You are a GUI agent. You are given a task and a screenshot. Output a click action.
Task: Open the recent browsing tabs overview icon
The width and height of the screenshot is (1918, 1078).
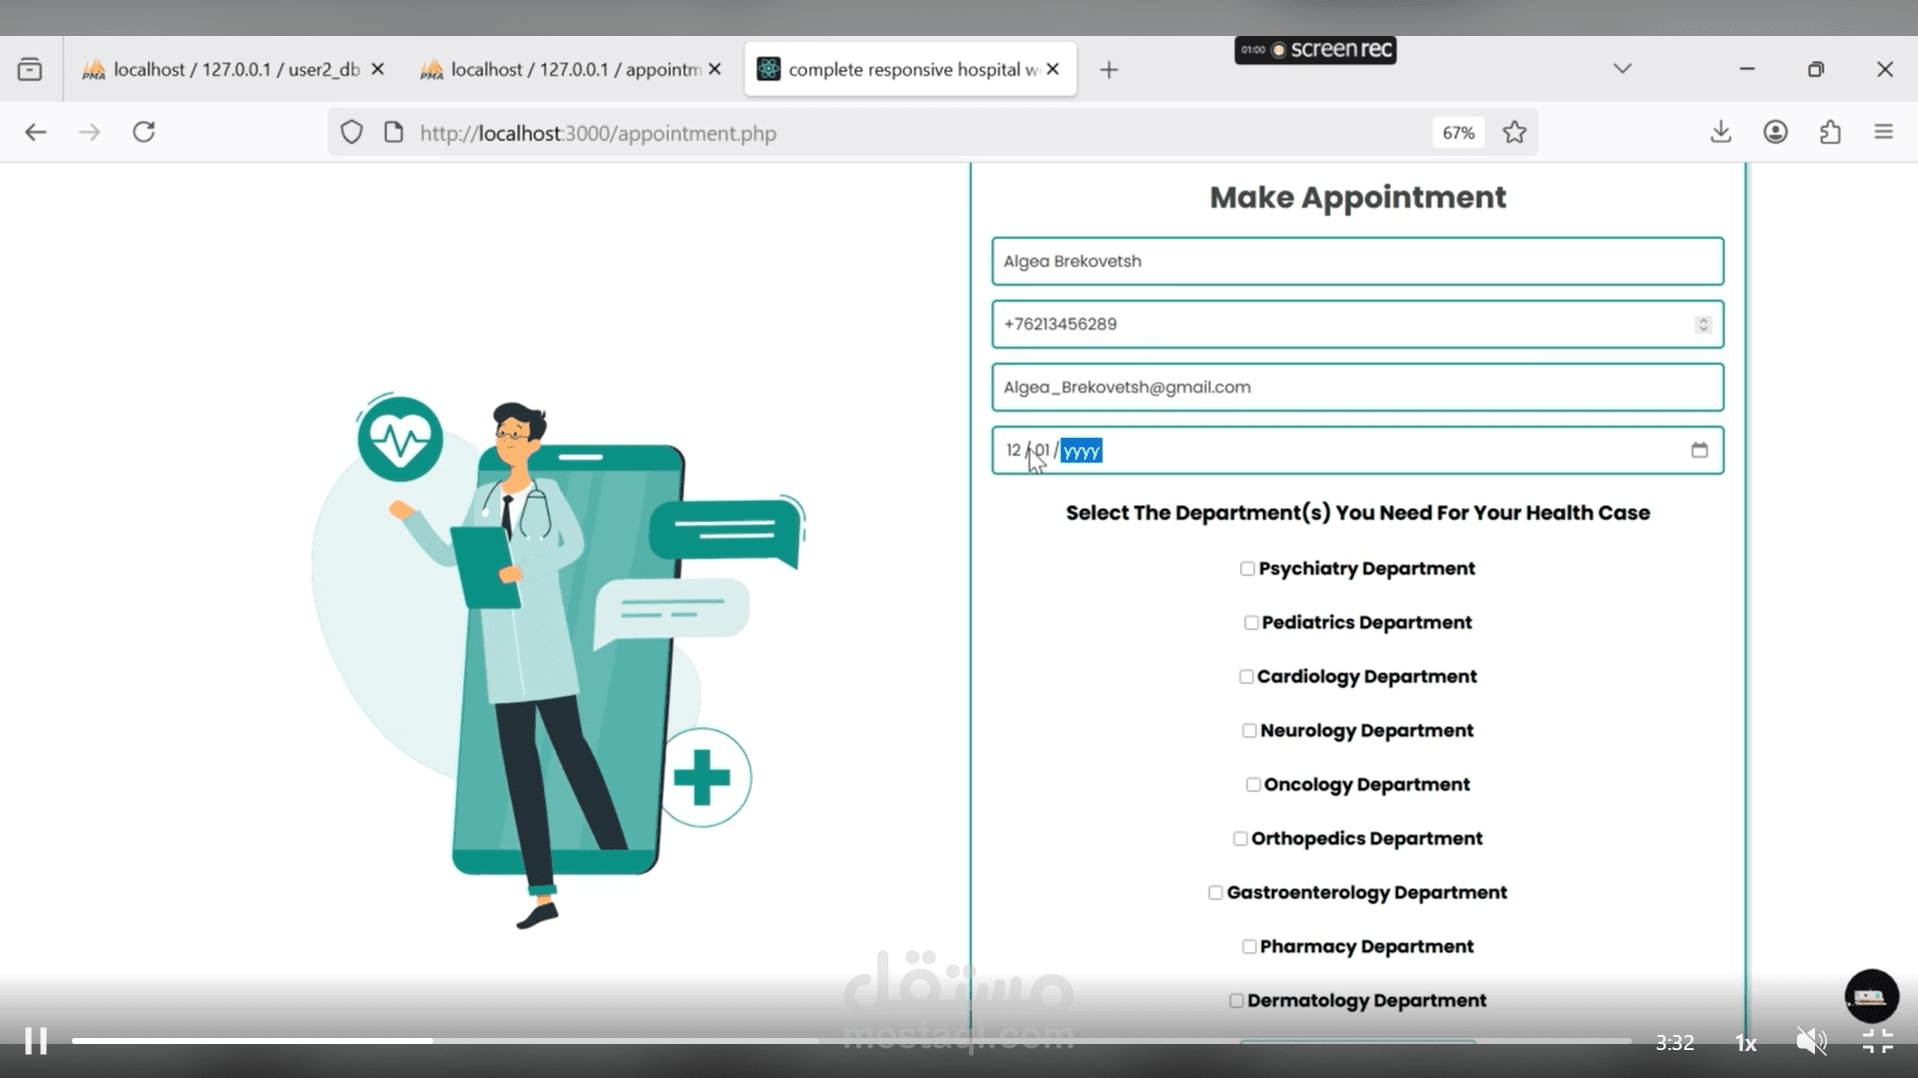point(30,69)
